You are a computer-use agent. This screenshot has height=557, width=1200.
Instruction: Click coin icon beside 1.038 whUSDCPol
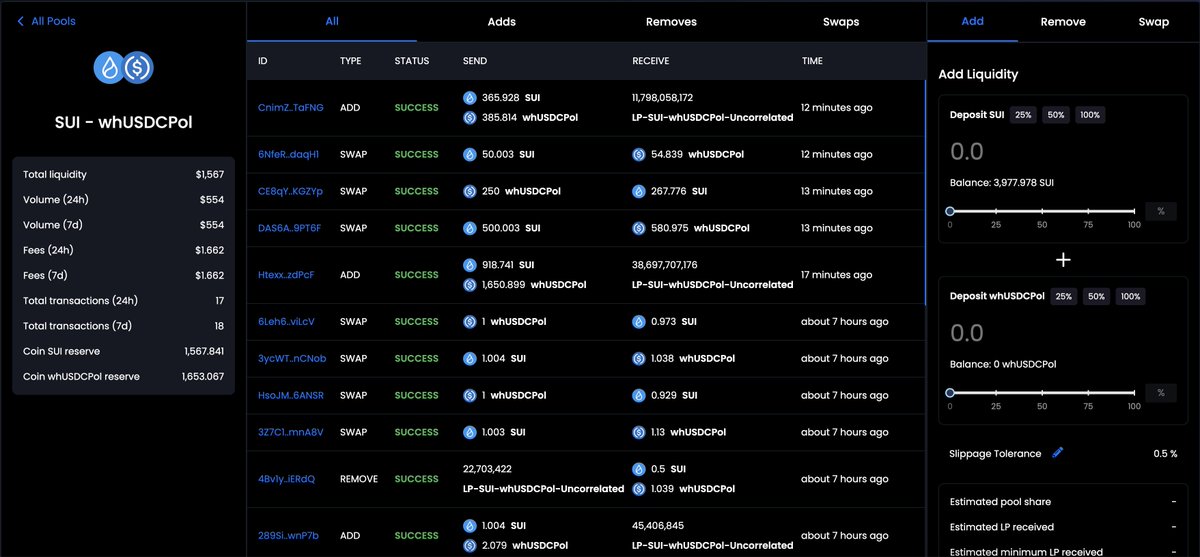coord(639,358)
